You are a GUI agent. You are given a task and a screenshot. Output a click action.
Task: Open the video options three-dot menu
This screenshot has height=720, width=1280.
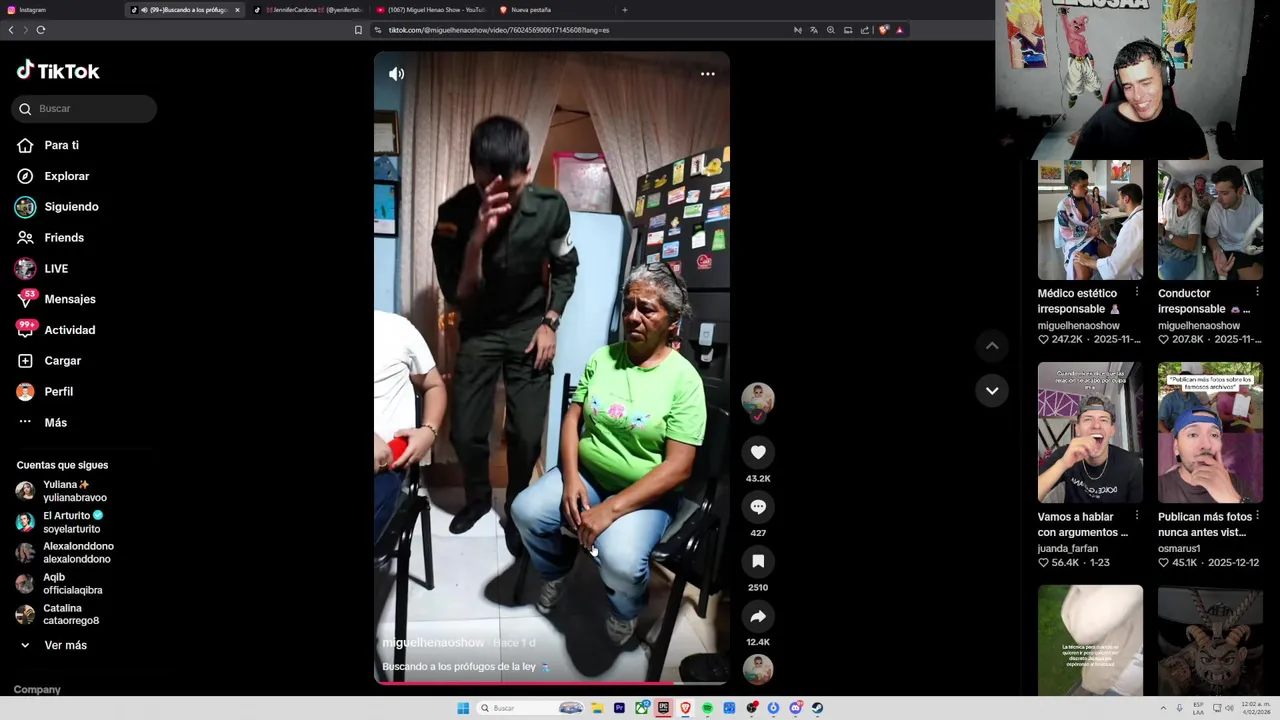click(x=708, y=74)
